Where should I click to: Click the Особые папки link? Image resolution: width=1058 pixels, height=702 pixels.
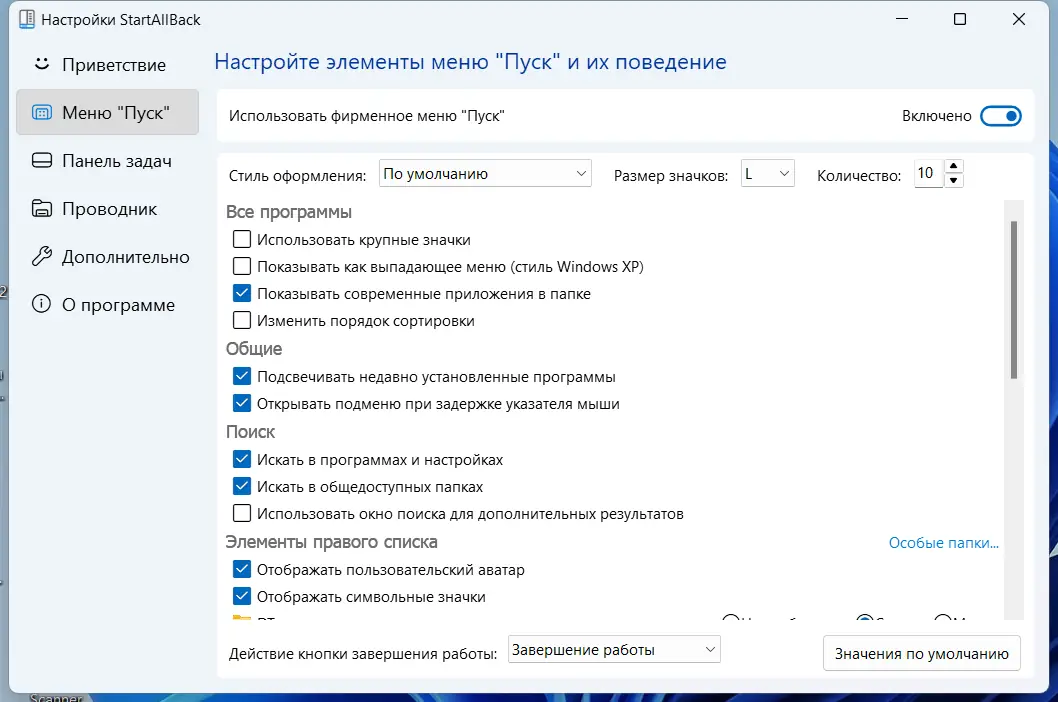click(x=943, y=542)
